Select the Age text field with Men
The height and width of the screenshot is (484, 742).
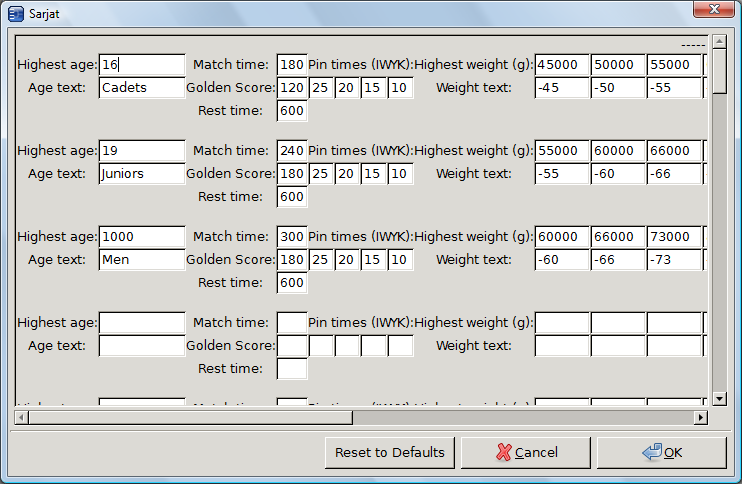click(142, 260)
